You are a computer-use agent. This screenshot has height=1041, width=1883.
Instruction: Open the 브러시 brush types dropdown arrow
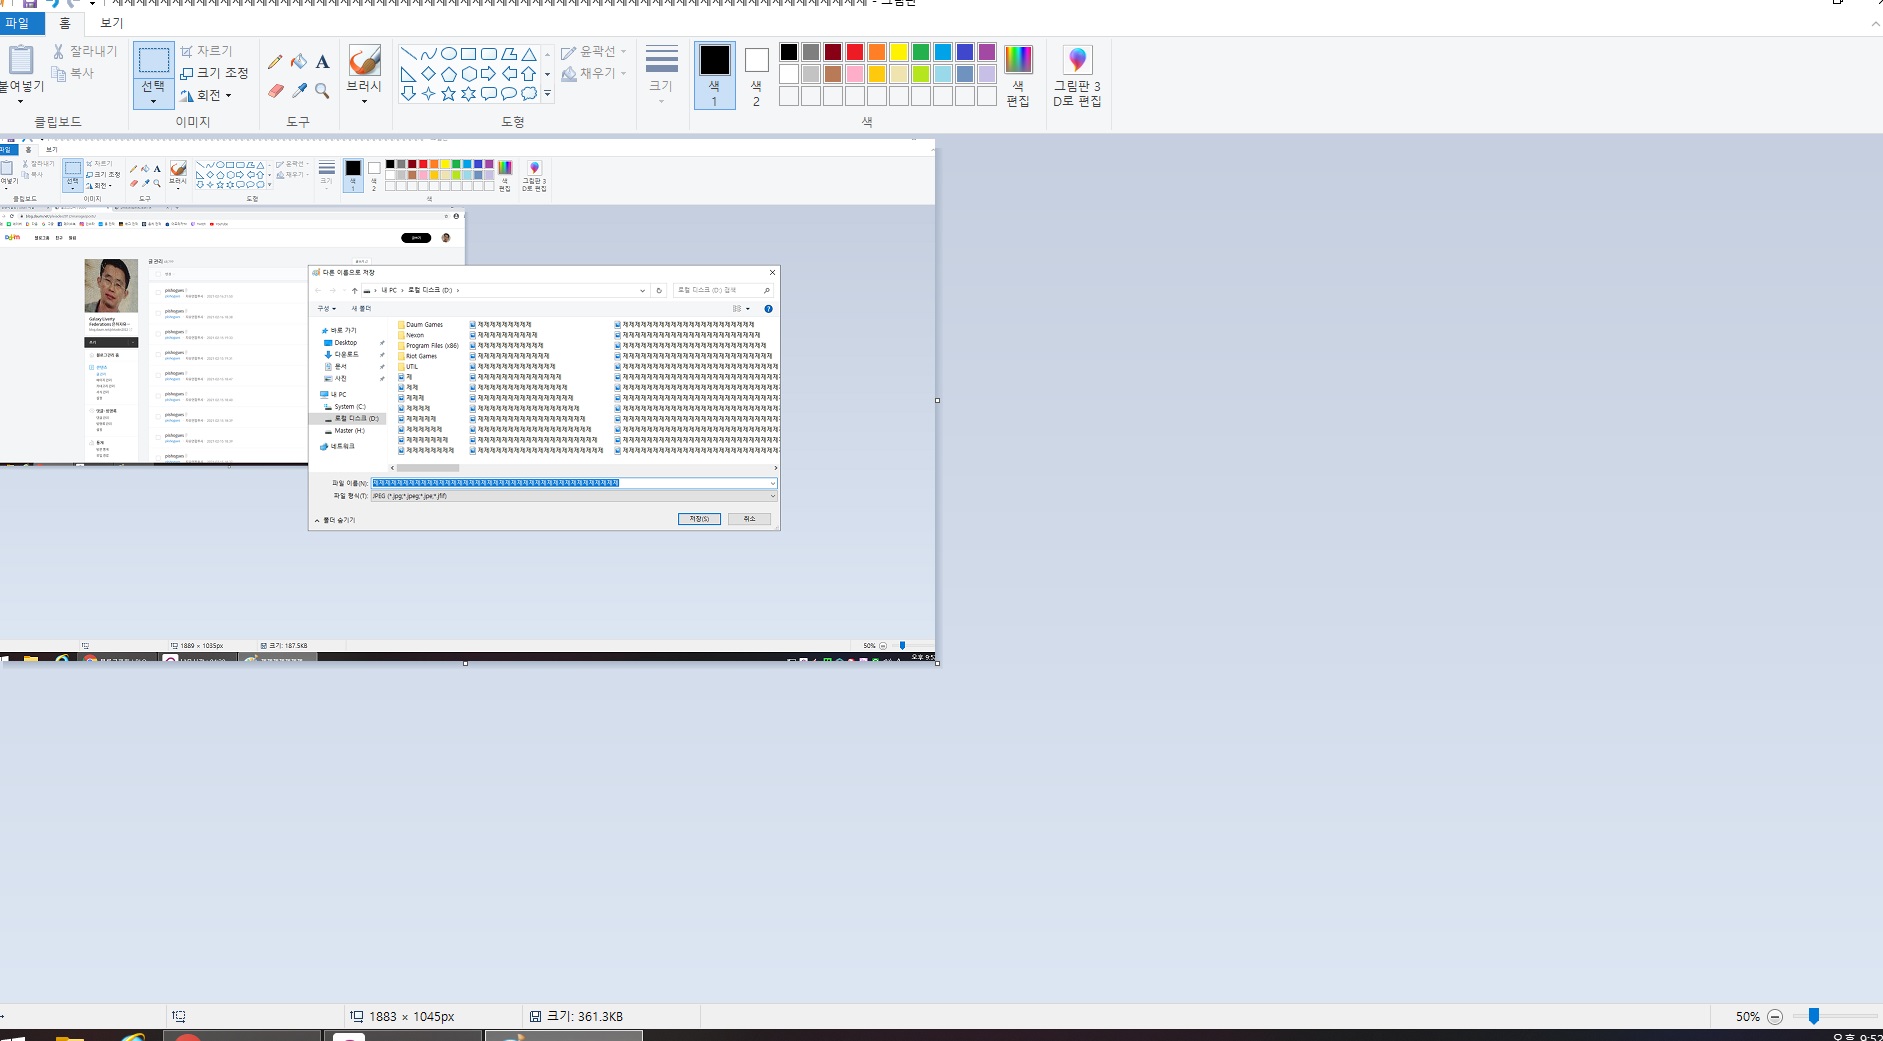[364, 101]
